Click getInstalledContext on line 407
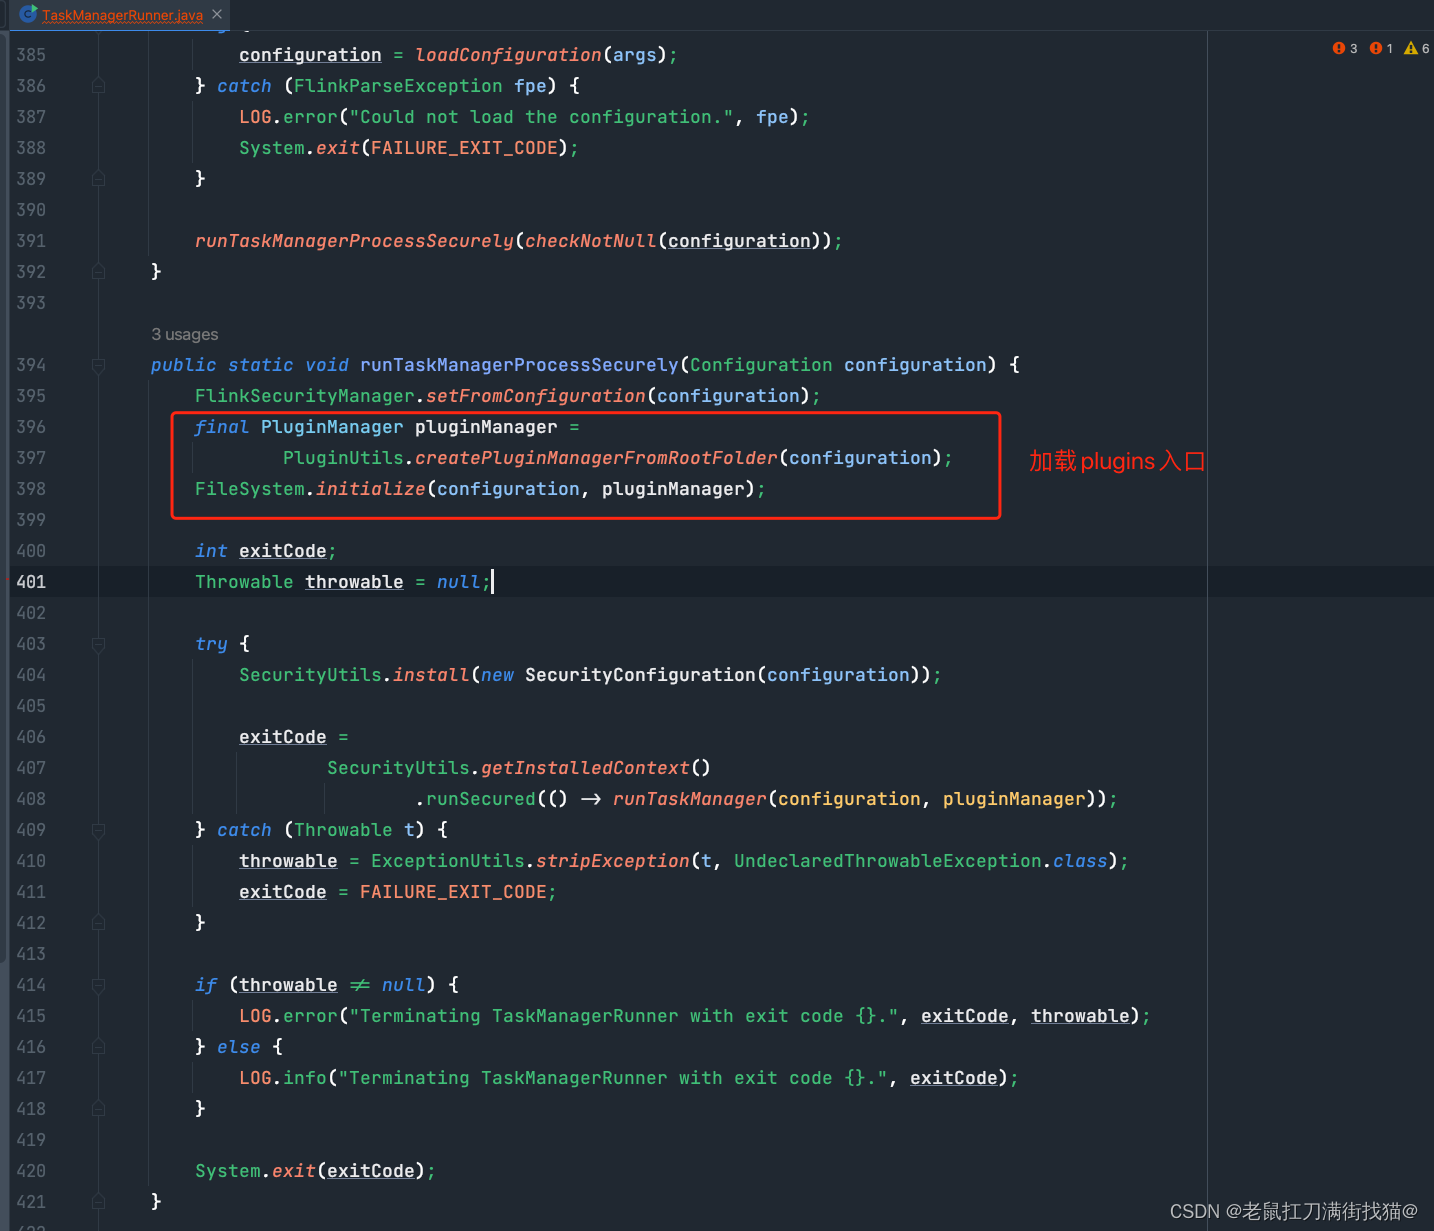1434x1231 pixels. (x=585, y=768)
